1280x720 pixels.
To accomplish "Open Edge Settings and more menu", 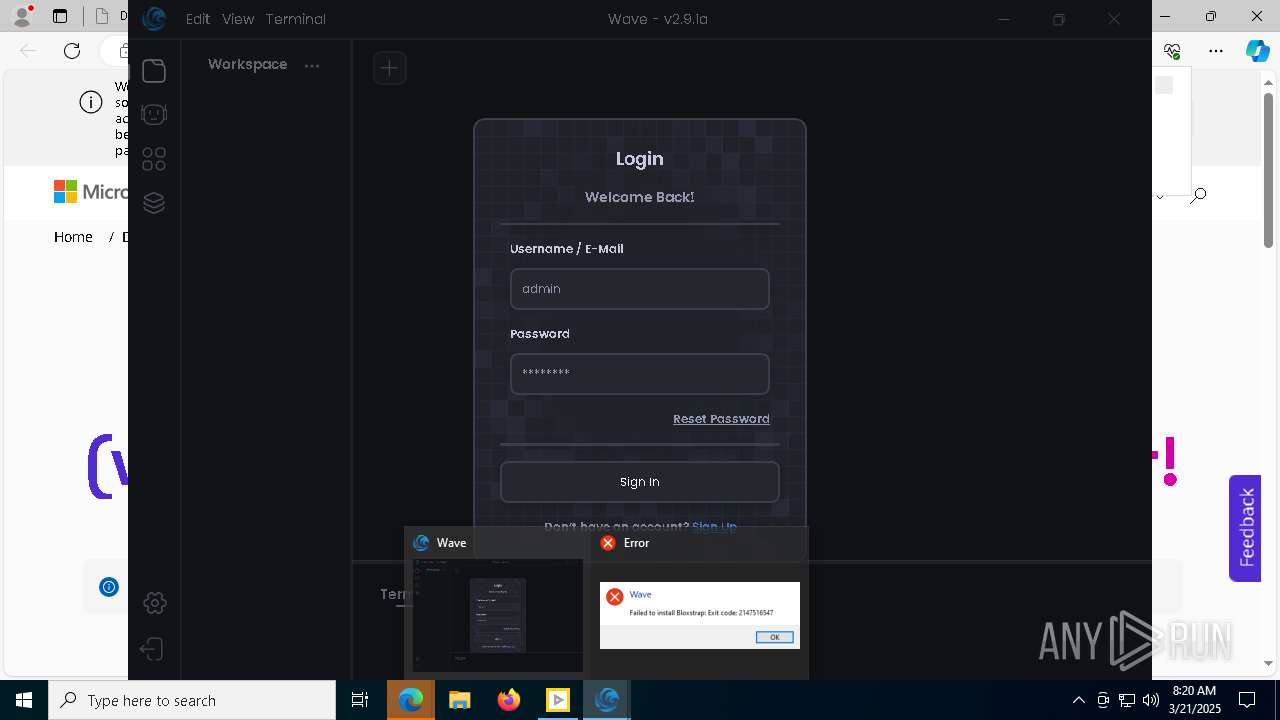I will (1216, 51).
